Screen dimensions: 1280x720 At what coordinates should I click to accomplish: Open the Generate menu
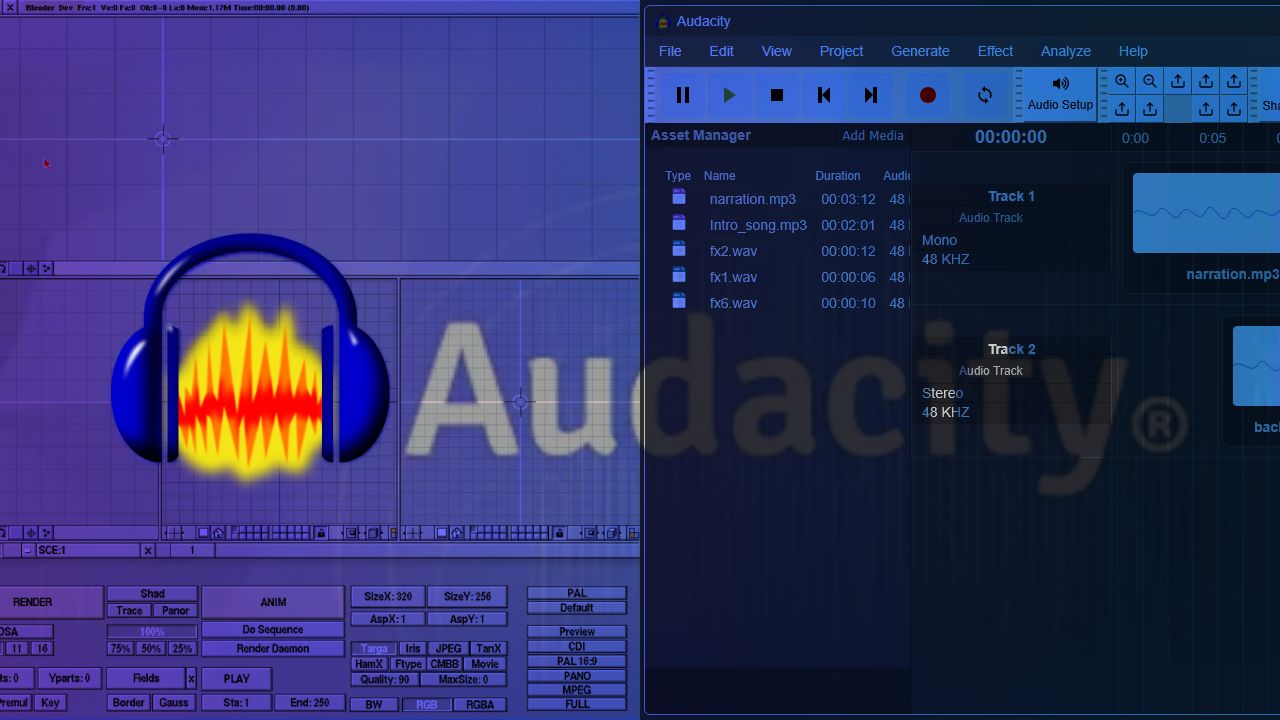(x=920, y=51)
